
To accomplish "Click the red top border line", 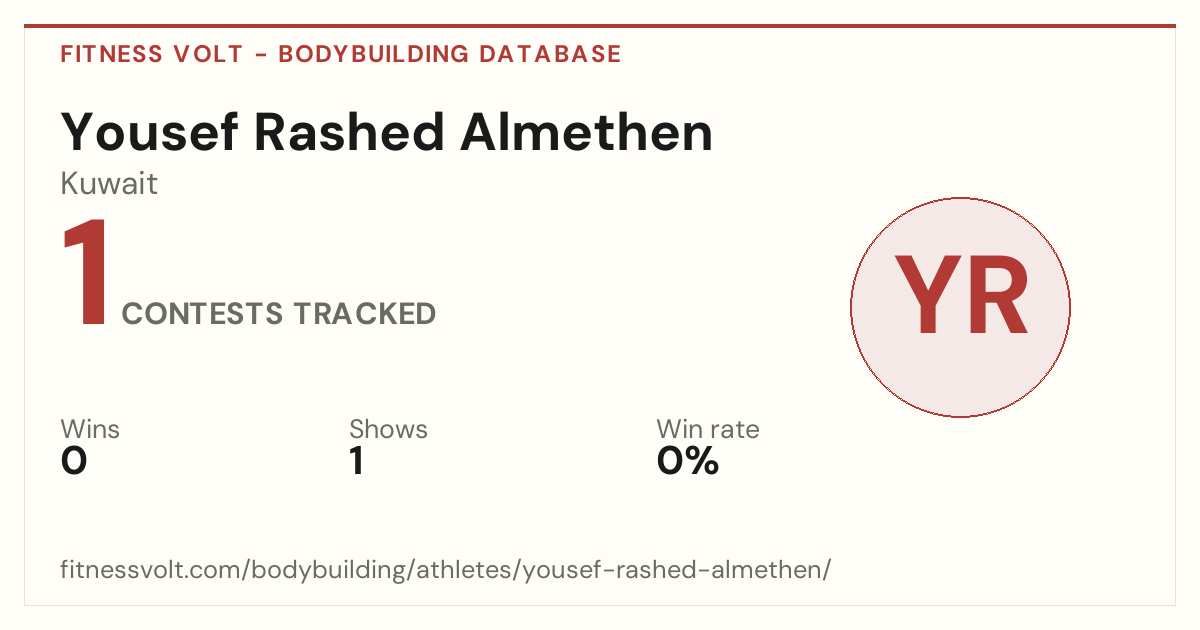I will pyautogui.click(x=600, y=26).
